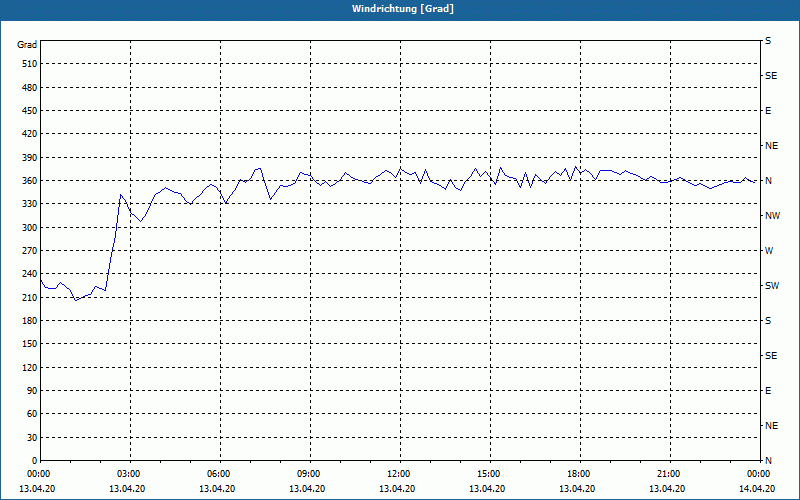Click the 03:00 time label
The height and width of the screenshot is (500, 800).
click(x=130, y=474)
